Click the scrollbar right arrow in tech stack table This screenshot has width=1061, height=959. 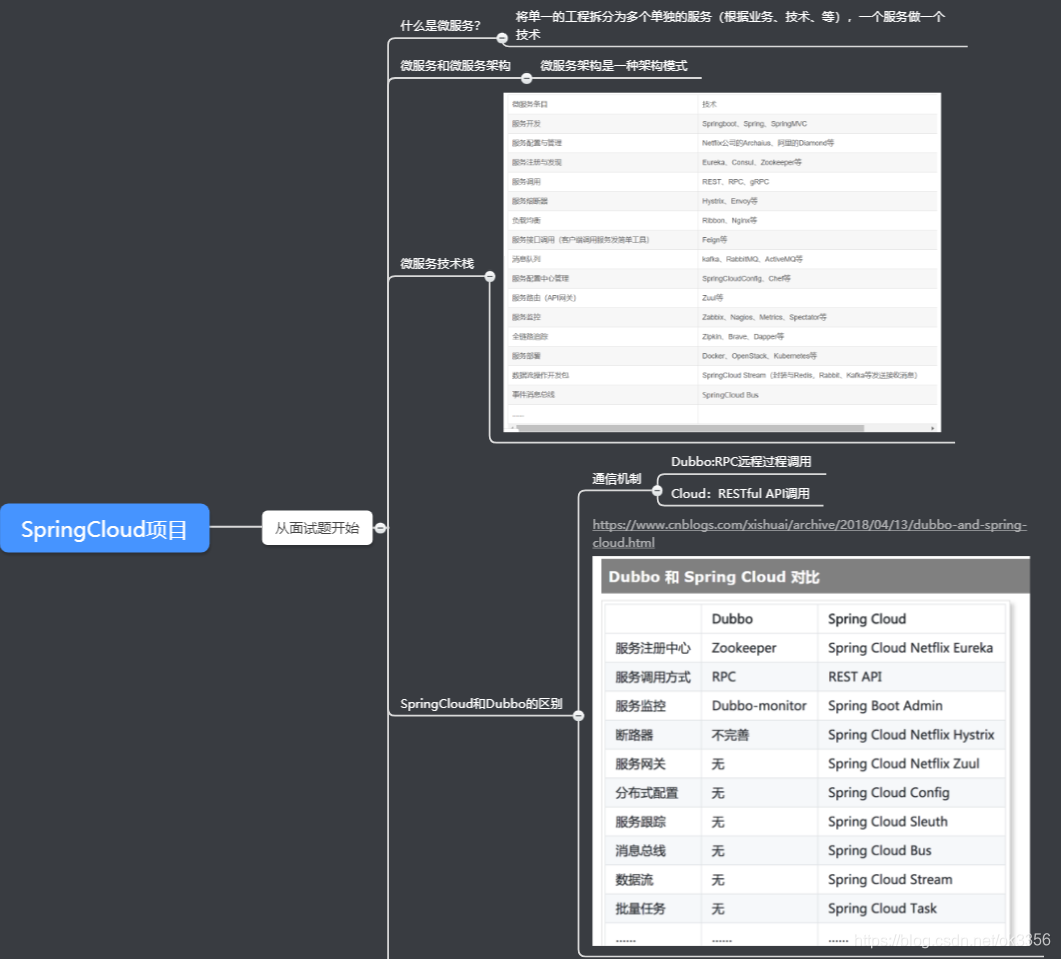coord(932,428)
